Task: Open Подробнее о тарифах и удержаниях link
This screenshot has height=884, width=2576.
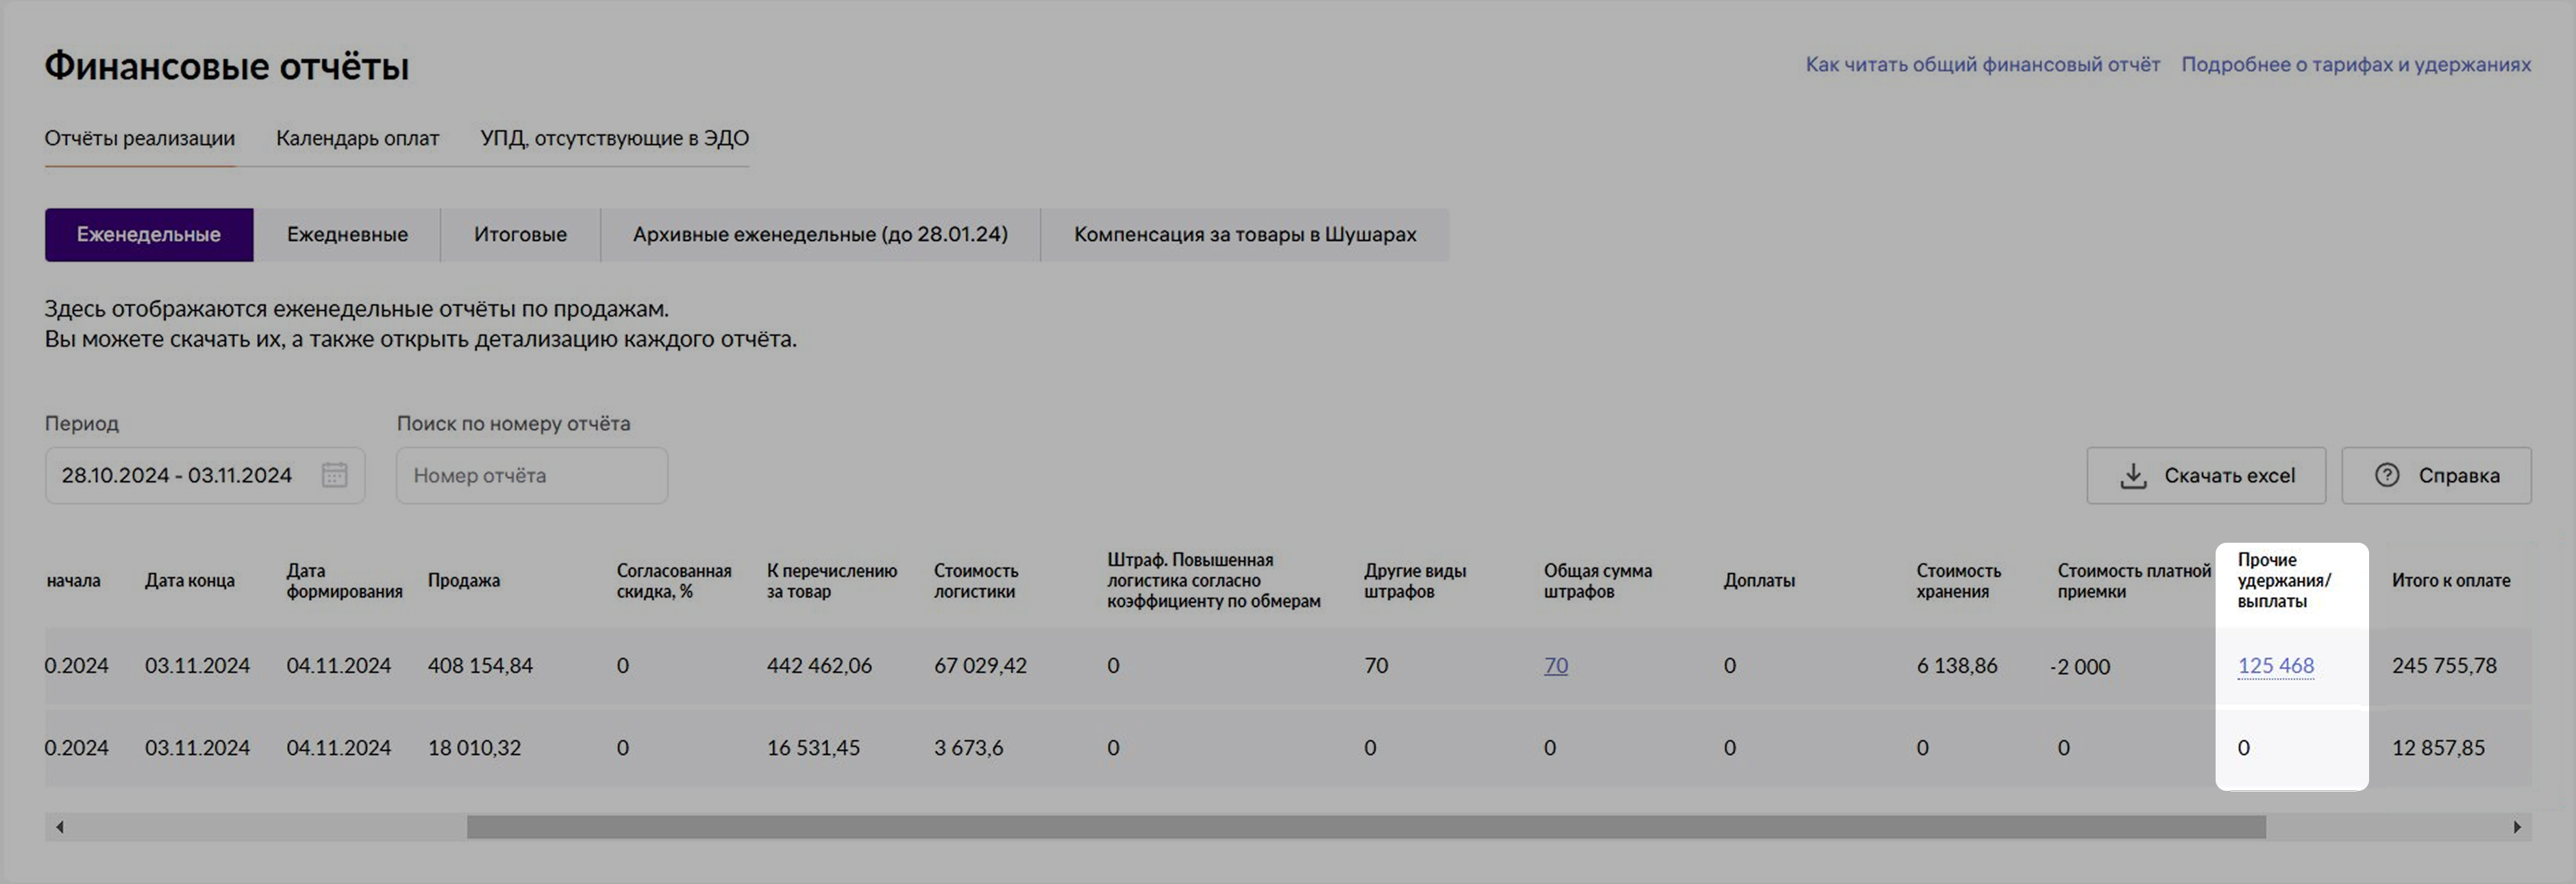Action: click(x=2356, y=65)
